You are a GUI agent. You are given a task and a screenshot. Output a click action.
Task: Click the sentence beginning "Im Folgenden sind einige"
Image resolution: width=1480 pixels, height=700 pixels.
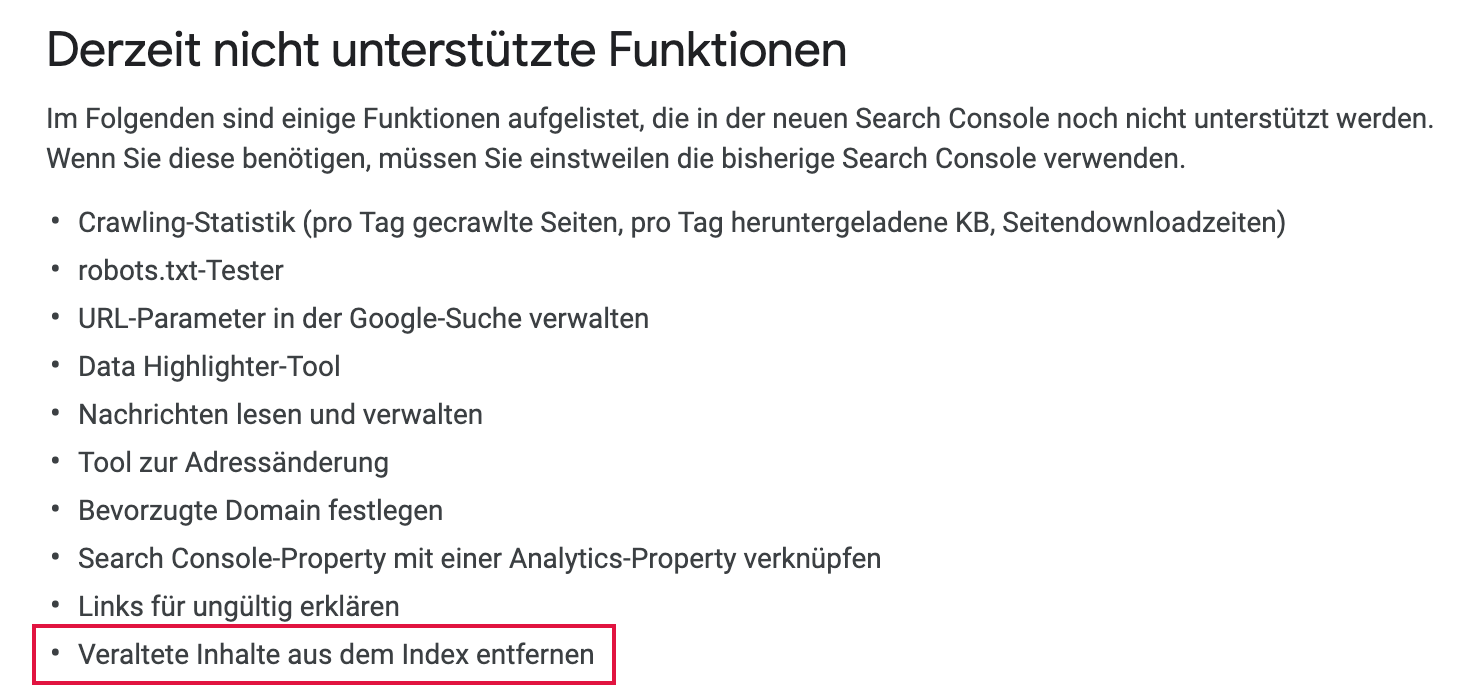tap(740, 120)
